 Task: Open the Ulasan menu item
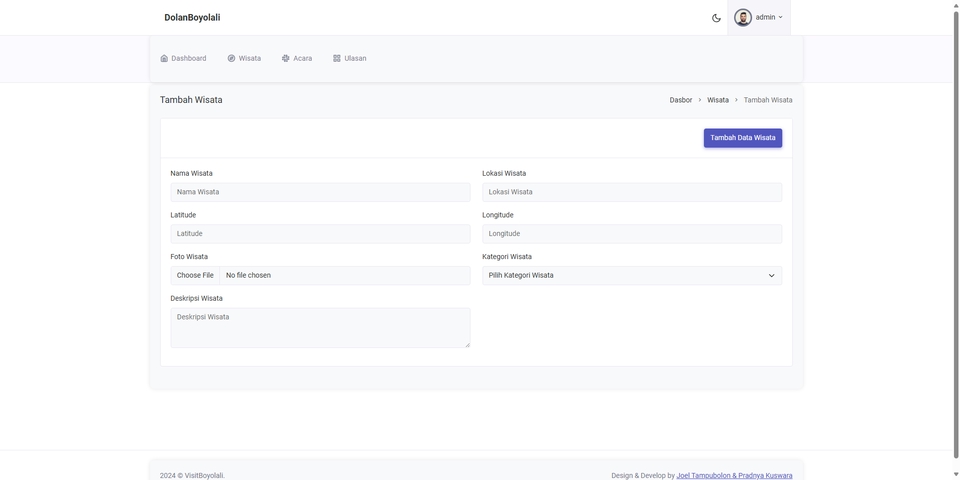[x=350, y=59]
